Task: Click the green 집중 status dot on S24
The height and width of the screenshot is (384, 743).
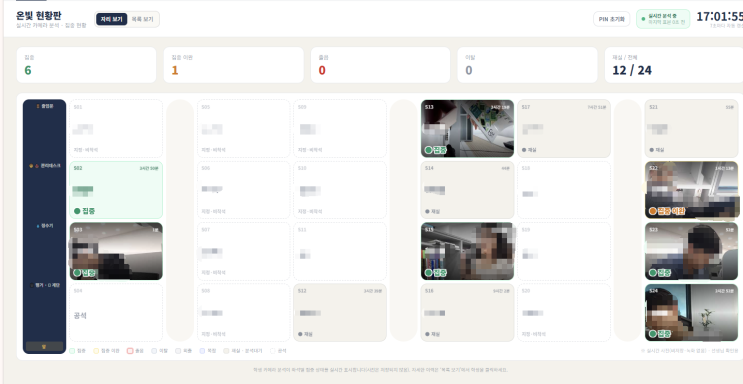Action: 652,334
